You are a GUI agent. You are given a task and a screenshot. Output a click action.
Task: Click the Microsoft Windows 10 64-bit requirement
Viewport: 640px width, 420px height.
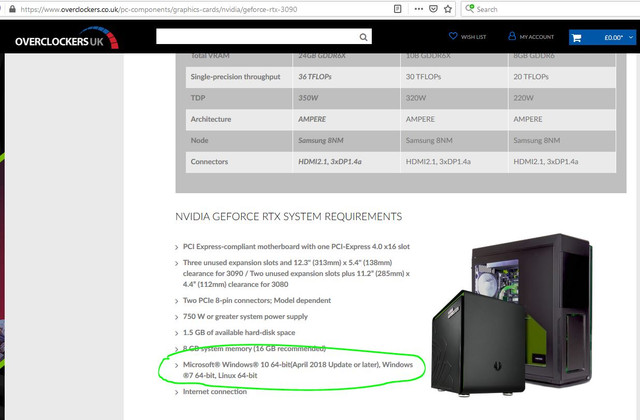[298, 370]
